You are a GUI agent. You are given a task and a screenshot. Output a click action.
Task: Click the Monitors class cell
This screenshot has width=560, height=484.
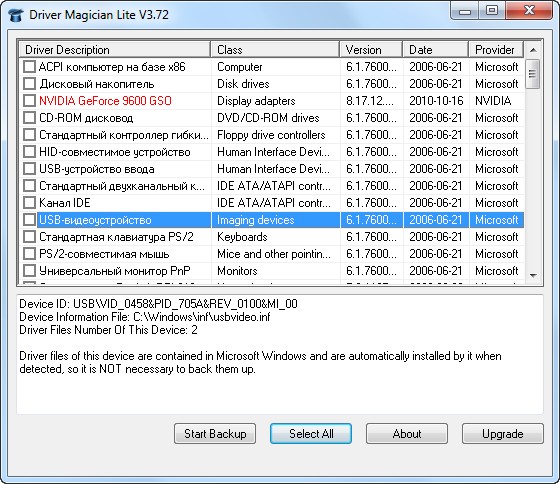237,271
